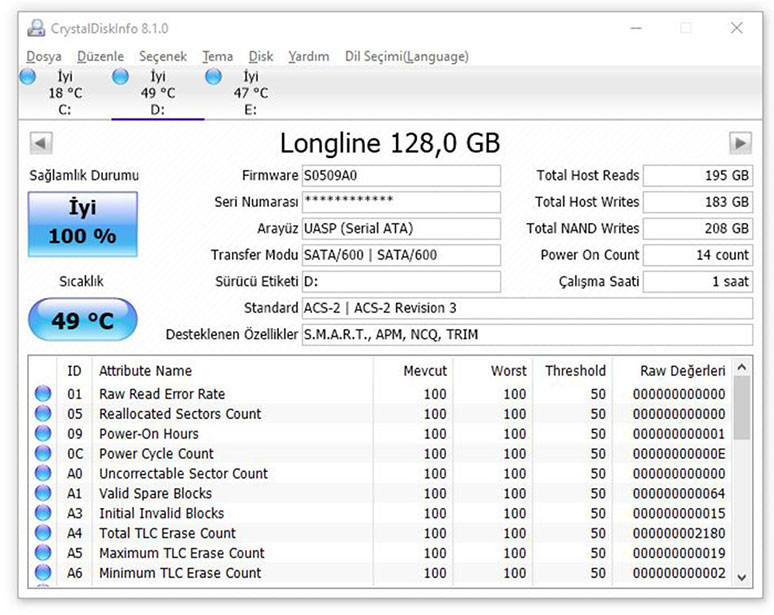Viewport: 774px width, 615px height.
Task: Click the attribute list scrollbar thumb
Action: pos(741,408)
